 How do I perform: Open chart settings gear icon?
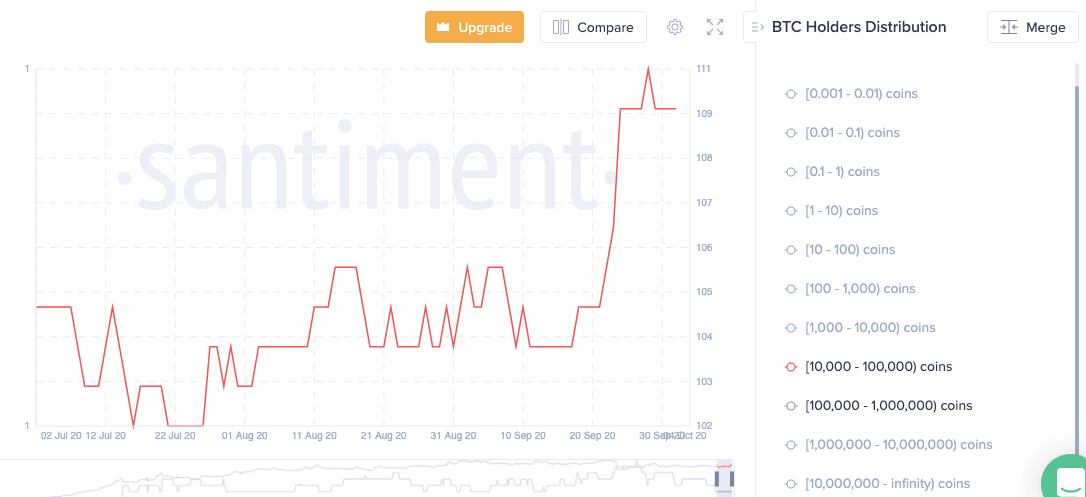(x=675, y=27)
